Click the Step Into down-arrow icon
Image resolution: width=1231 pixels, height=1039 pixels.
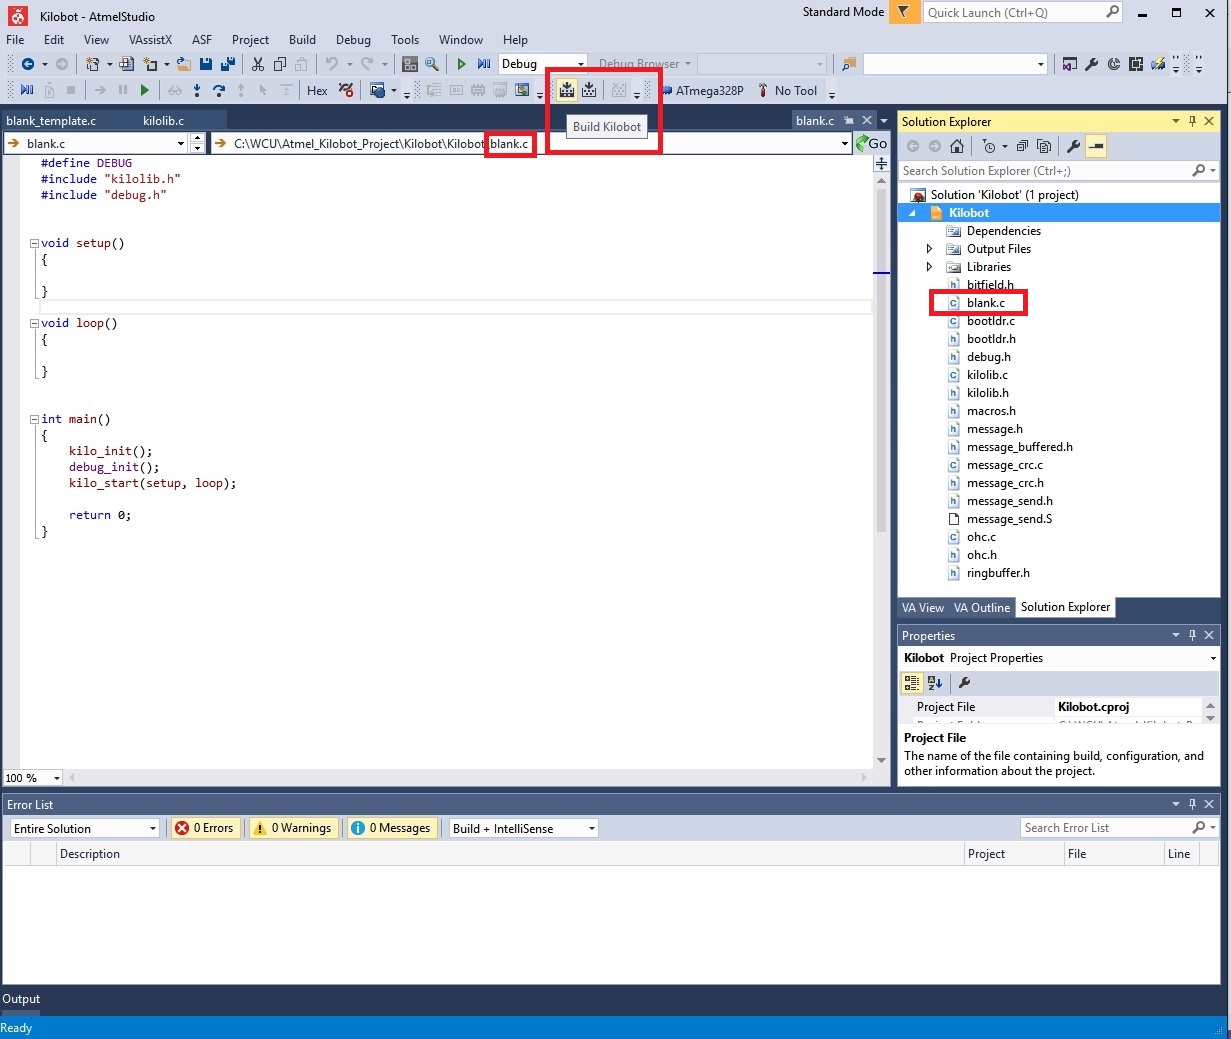tap(197, 91)
